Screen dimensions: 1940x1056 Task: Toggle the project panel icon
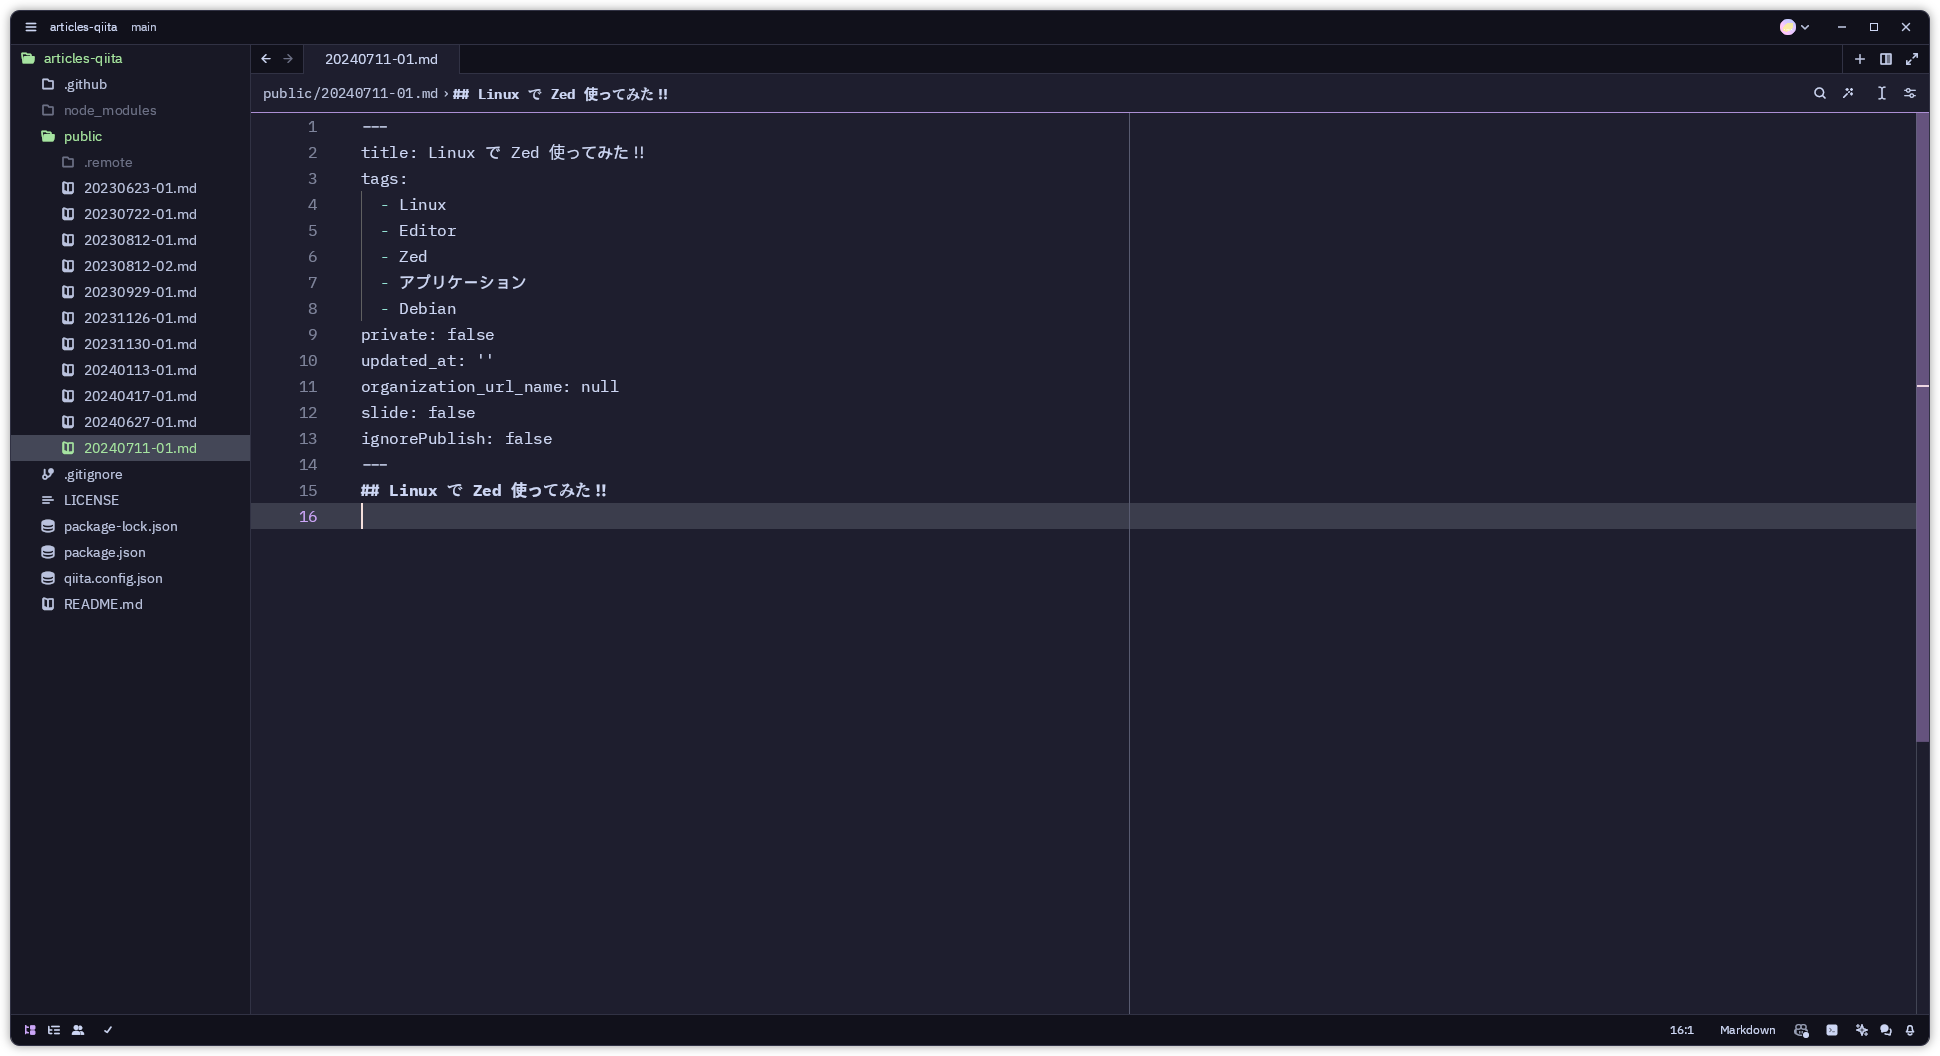30,1030
